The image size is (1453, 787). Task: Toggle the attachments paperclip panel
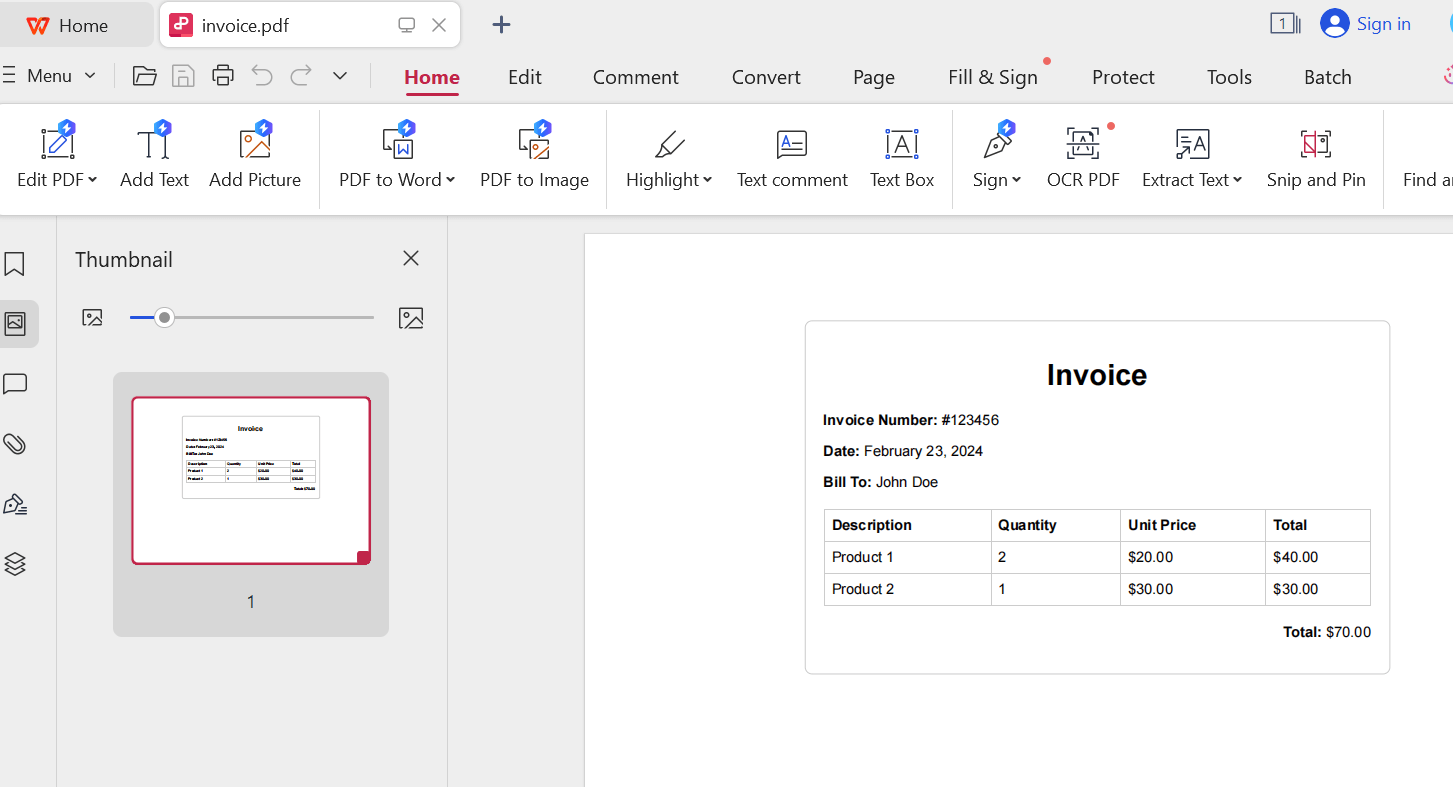coord(15,444)
